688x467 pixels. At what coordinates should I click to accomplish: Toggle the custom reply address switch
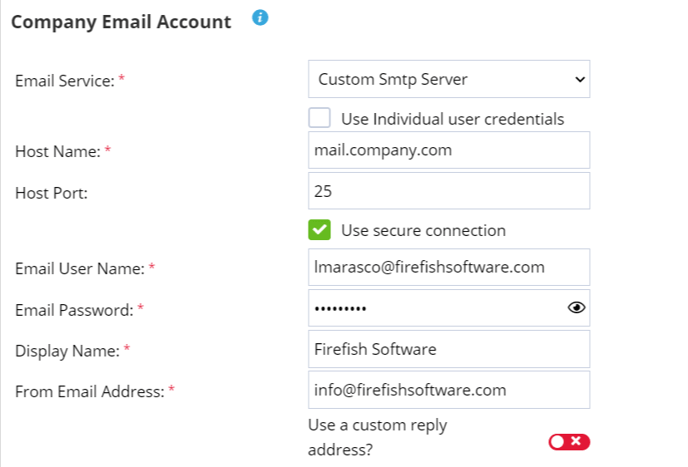pos(569,442)
